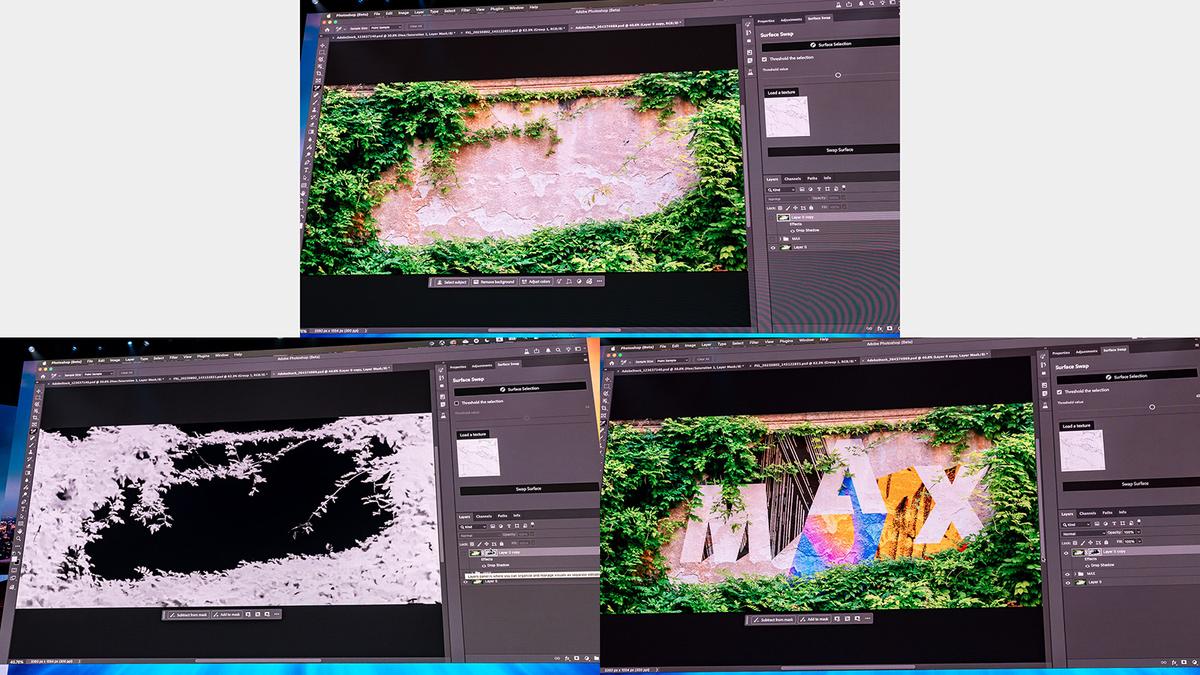Hide Layer 0 using its eye toggle
Screen dimensions: 1200x675
774,247
